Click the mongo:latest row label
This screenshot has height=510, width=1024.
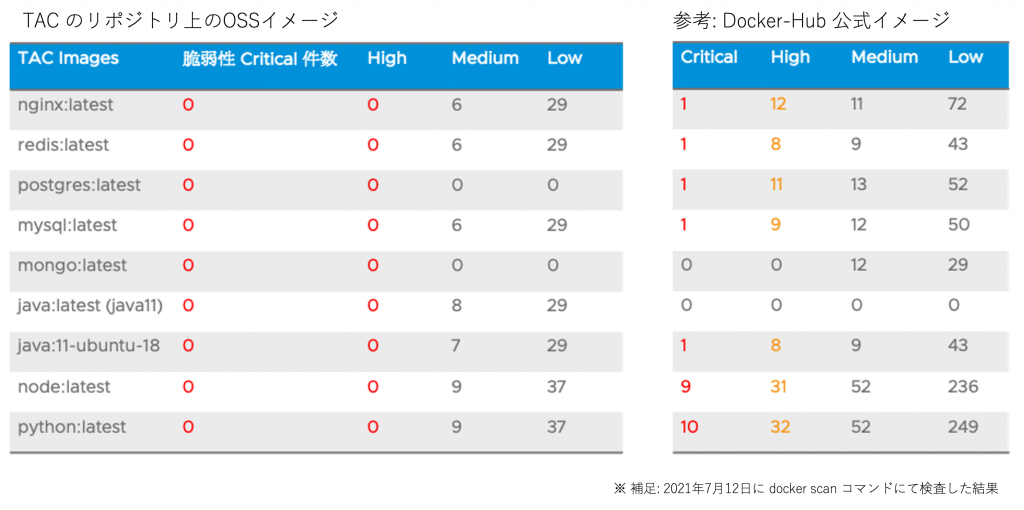point(72,265)
